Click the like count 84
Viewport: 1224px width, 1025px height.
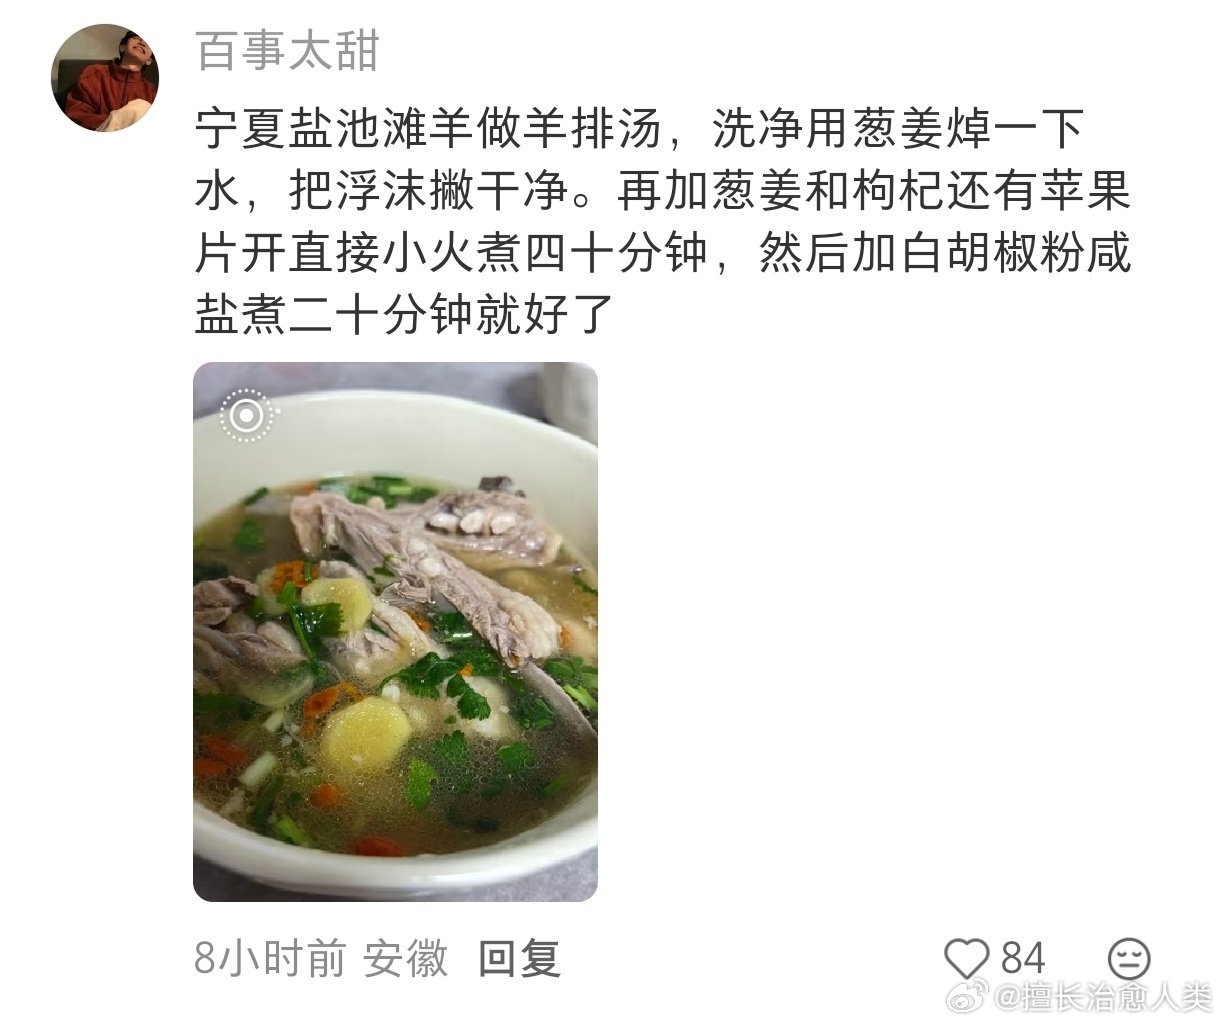(x=1022, y=958)
